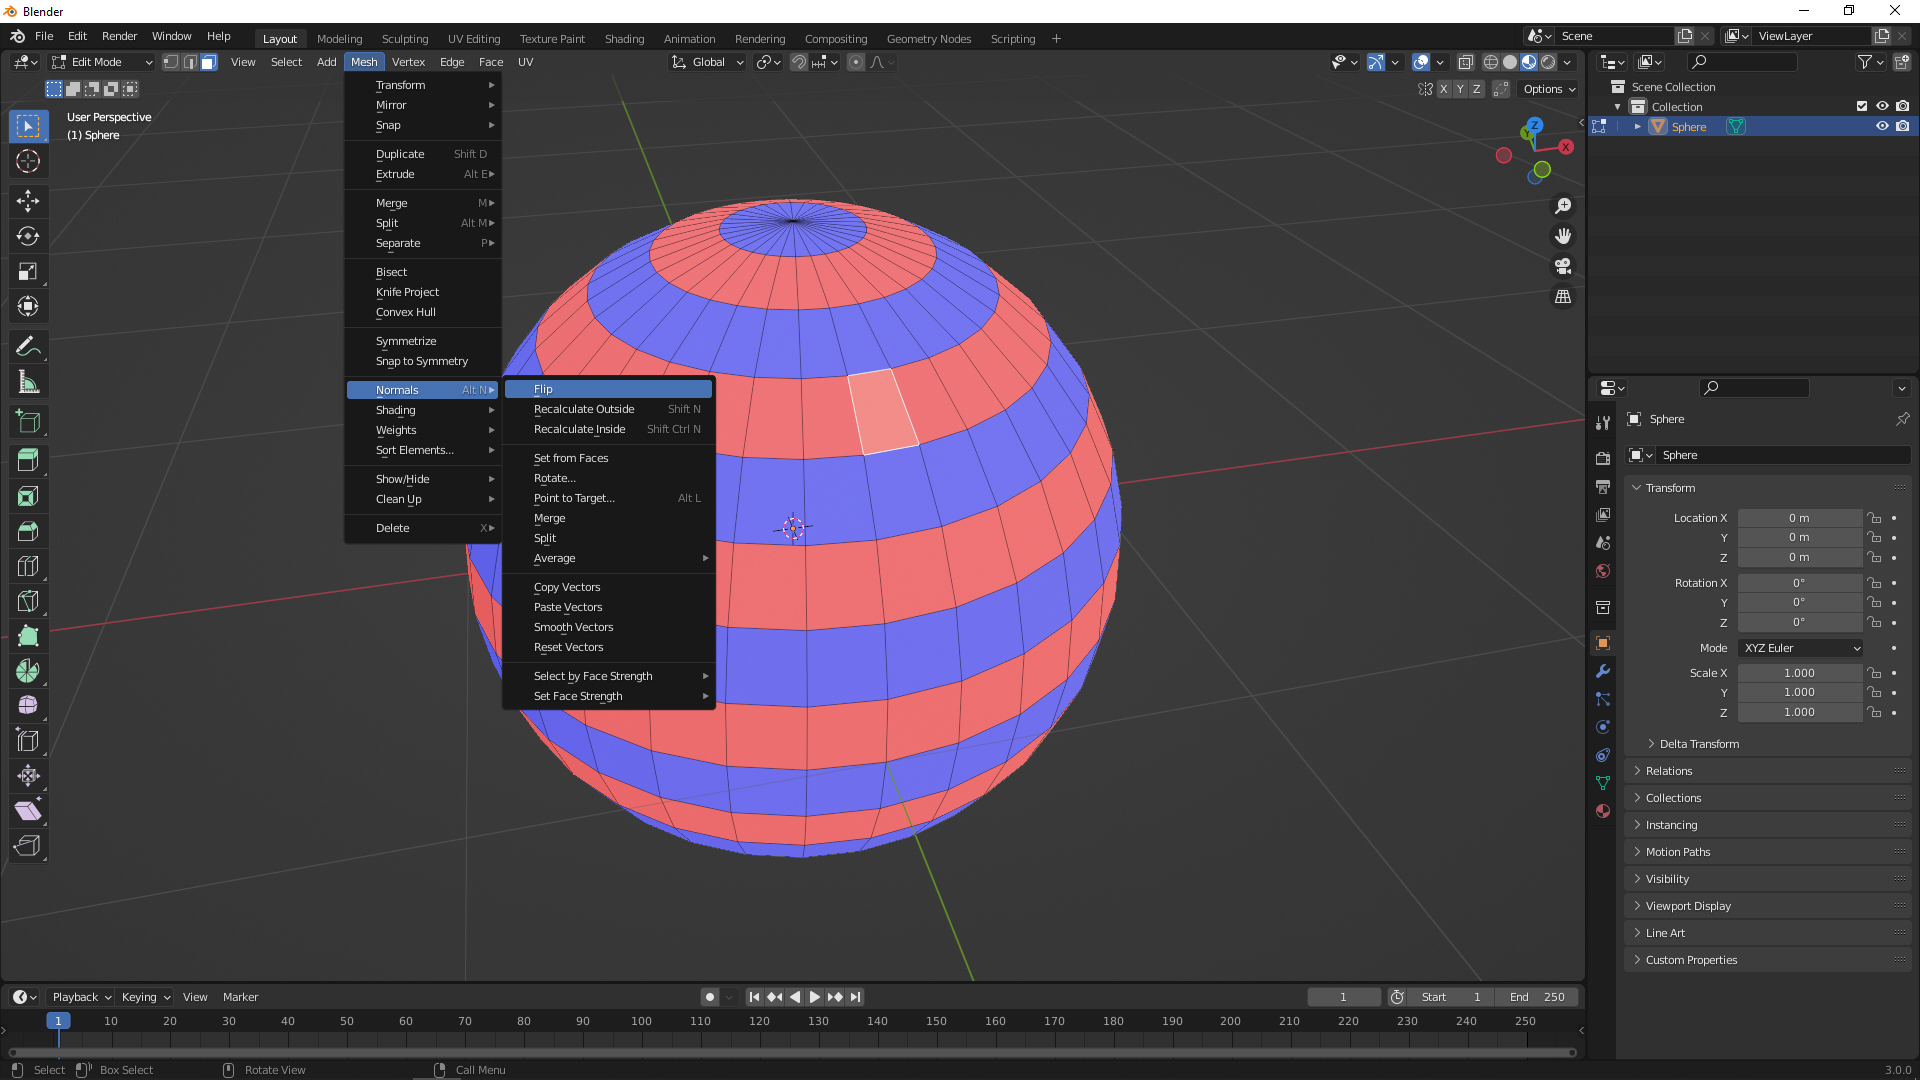This screenshot has height=1080, width=1920.
Task: Open XYZ Euler rotation mode dropdown
Action: tap(1802, 648)
